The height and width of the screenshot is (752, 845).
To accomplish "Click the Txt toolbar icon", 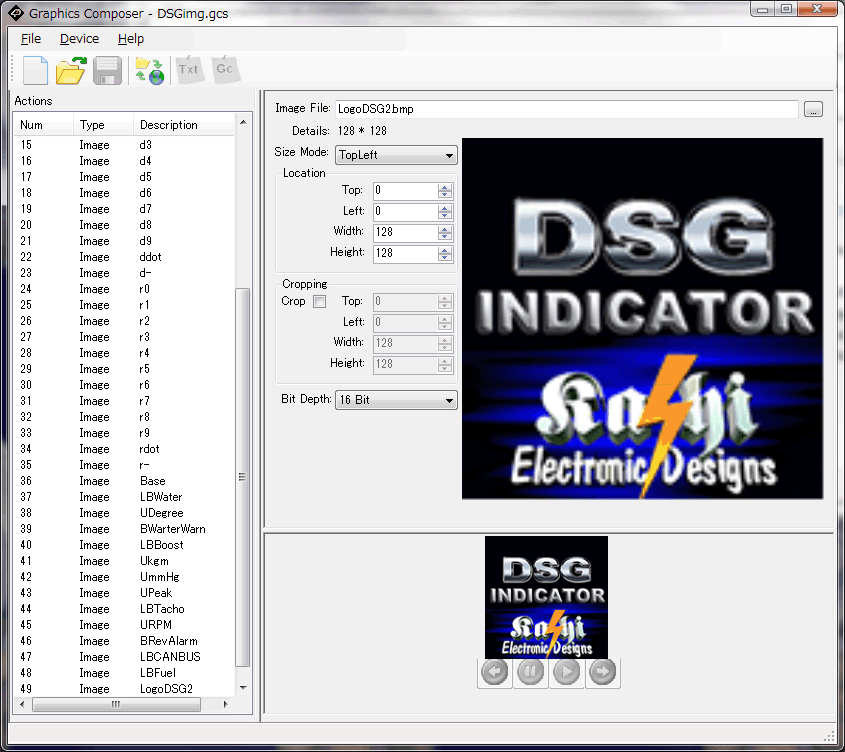I will [x=189, y=70].
